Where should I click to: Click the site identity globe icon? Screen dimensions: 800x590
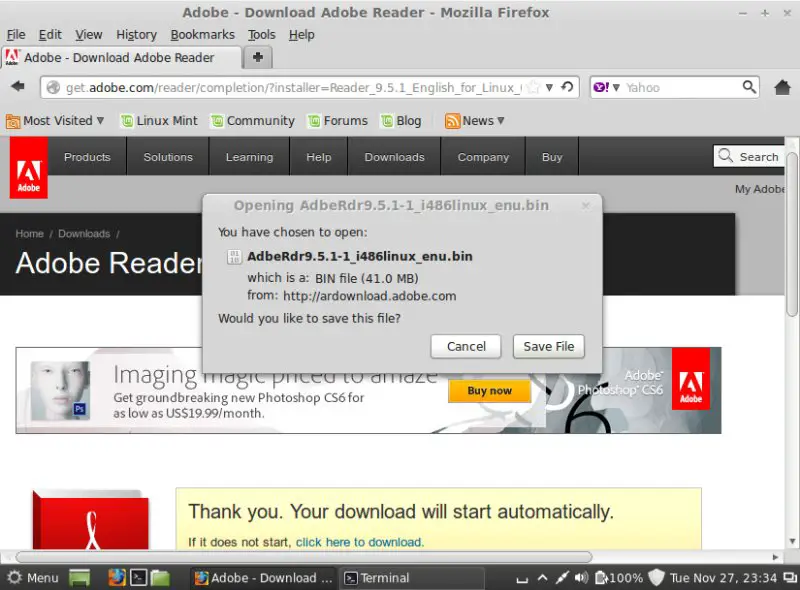point(53,88)
